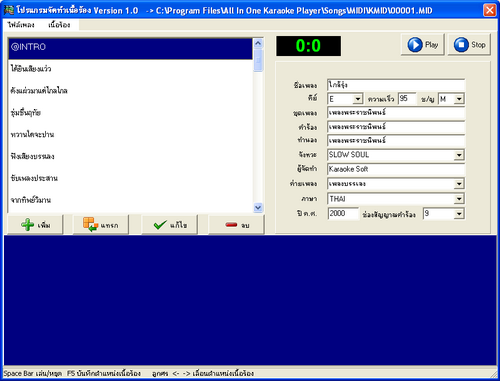The width and height of the screenshot is (500, 381).
Task: Select the @INTRO lyric row
Action: click(x=130, y=49)
